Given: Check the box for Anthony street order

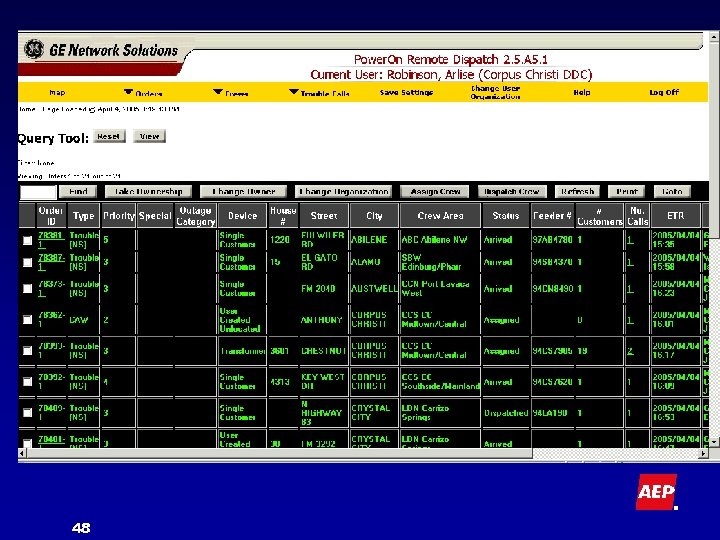Looking at the screenshot, I should pos(28,320).
